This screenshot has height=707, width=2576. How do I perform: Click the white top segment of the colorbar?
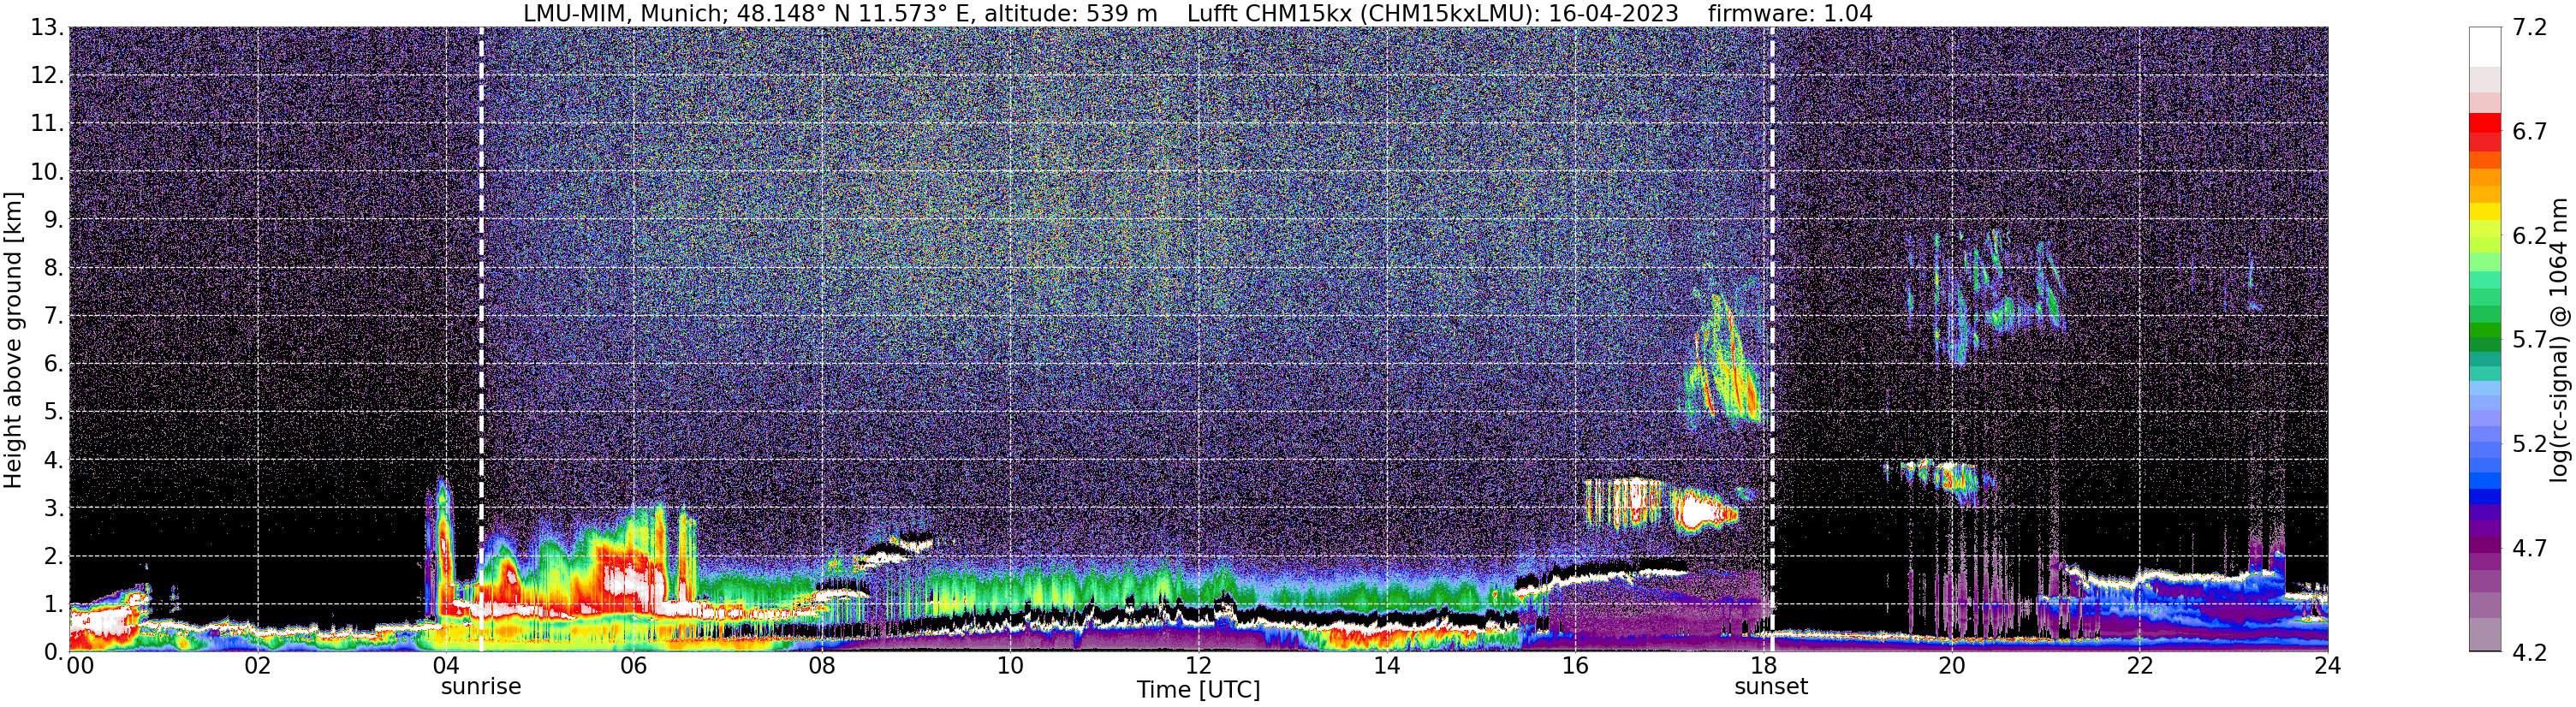point(2485,47)
